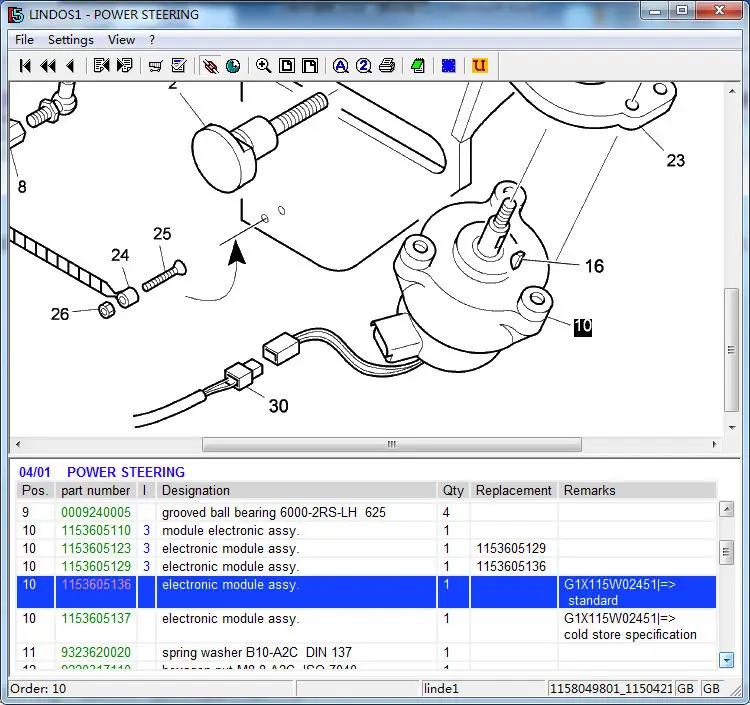The width and height of the screenshot is (750, 705).
Task: Click callout number 26 in diagram
Action: tap(60, 314)
